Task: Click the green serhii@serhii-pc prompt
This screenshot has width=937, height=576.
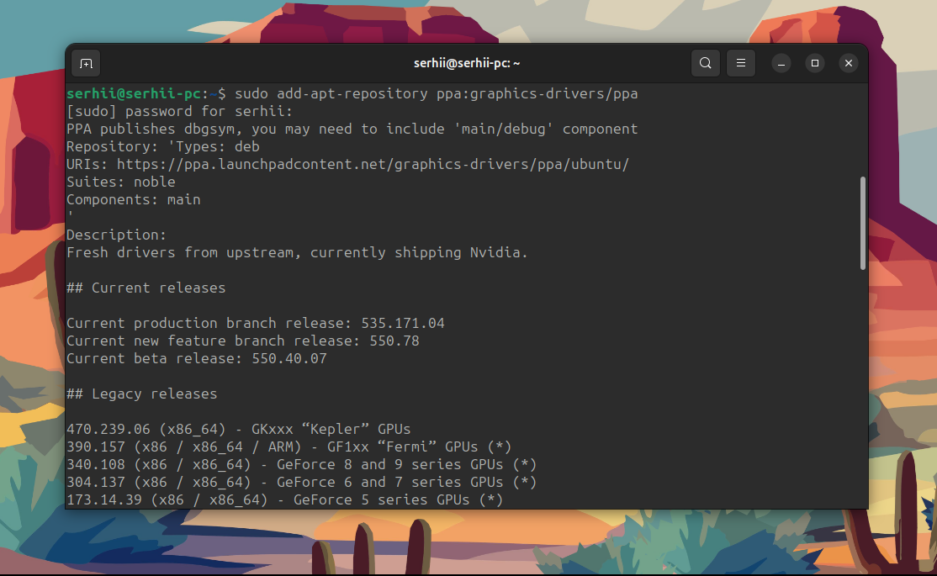Action: [x=133, y=94]
